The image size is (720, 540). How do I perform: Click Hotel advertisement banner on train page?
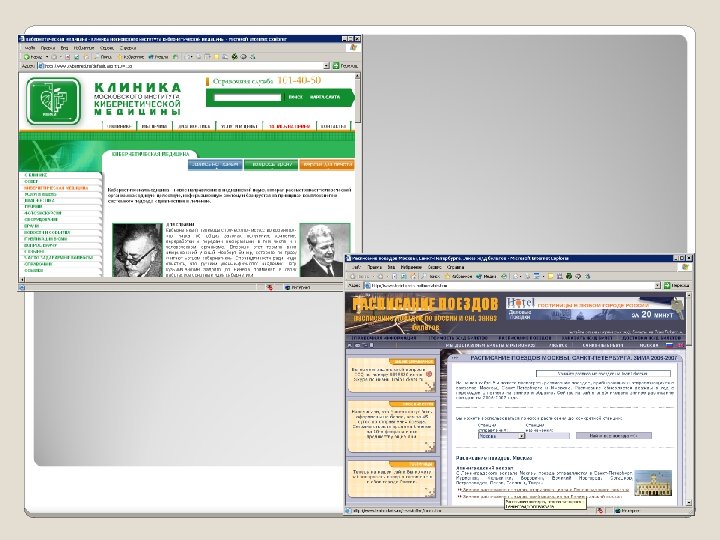click(x=596, y=309)
